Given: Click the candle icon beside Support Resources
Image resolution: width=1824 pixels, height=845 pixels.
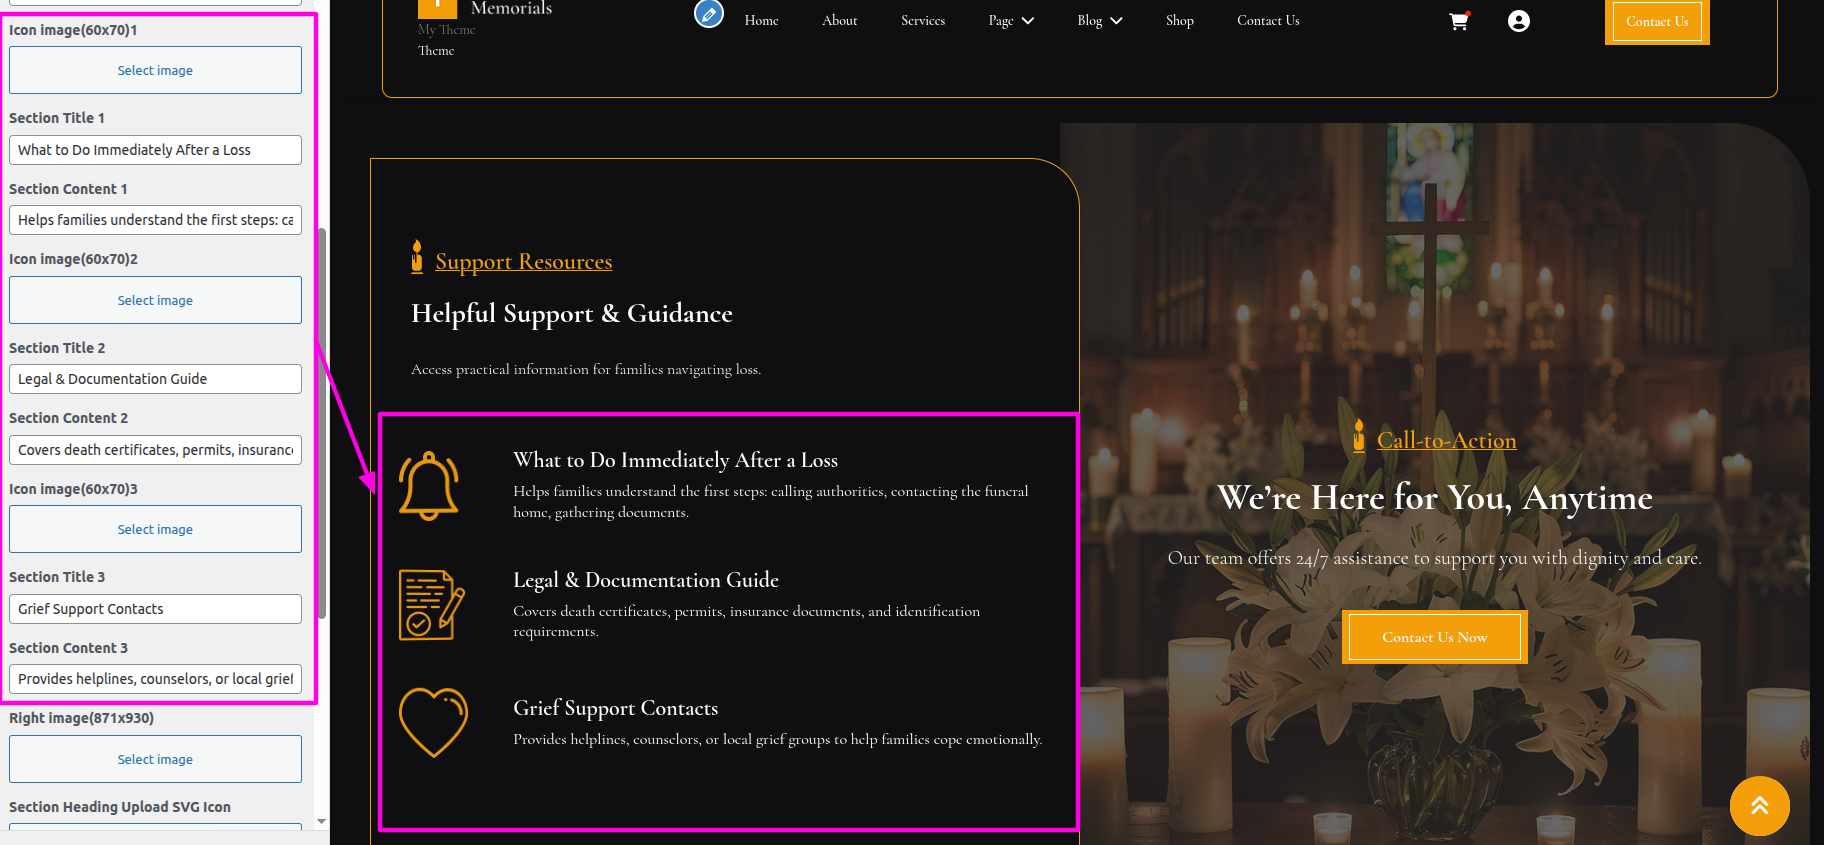Looking at the screenshot, I should pyautogui.click(x=417, y=257).
